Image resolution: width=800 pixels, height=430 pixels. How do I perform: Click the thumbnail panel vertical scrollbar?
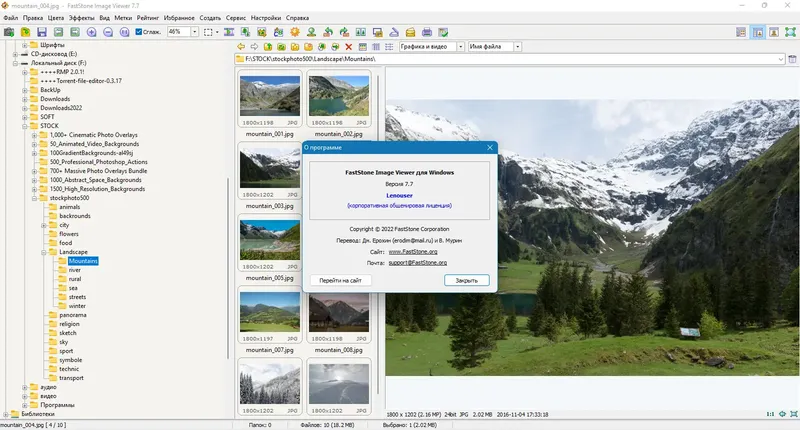[378, 235]
